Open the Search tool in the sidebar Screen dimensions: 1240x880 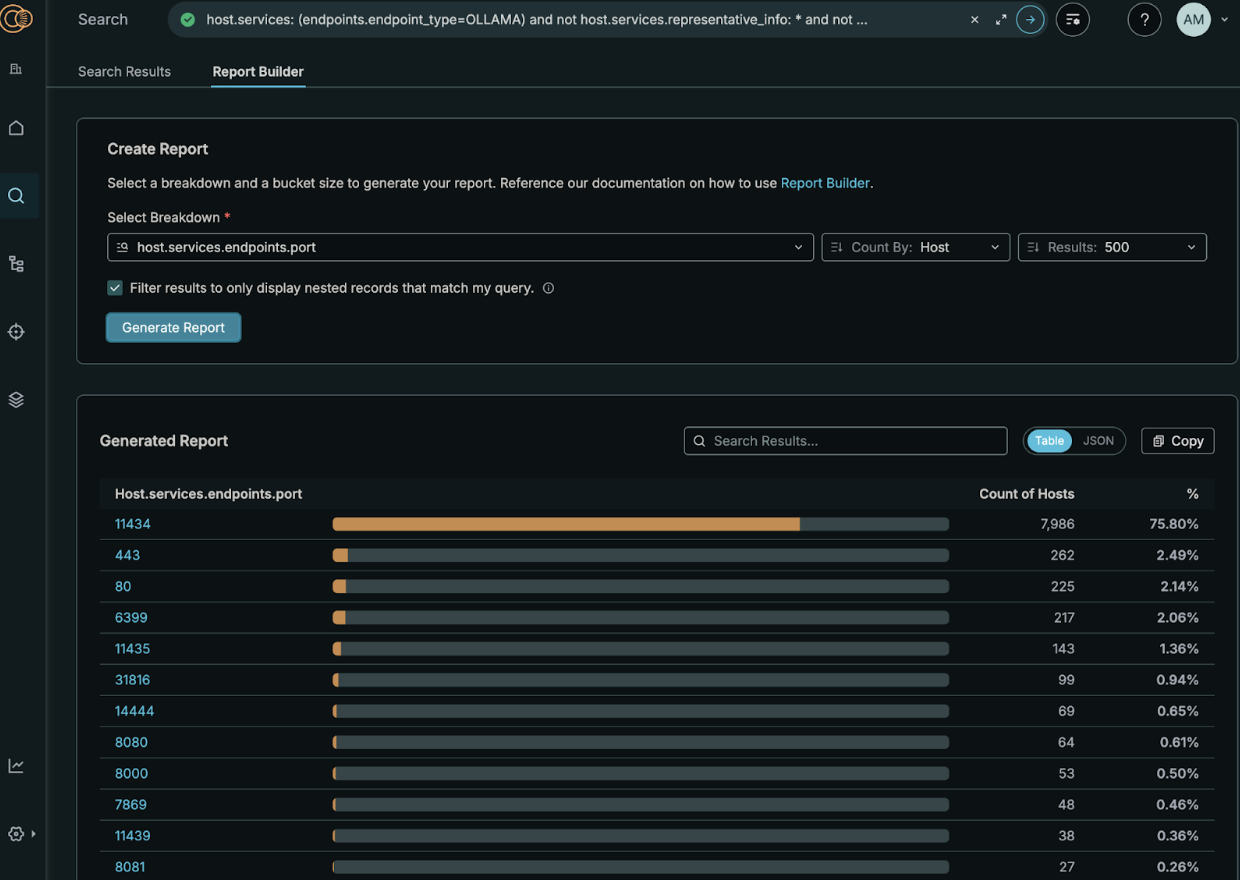[15, 195]
